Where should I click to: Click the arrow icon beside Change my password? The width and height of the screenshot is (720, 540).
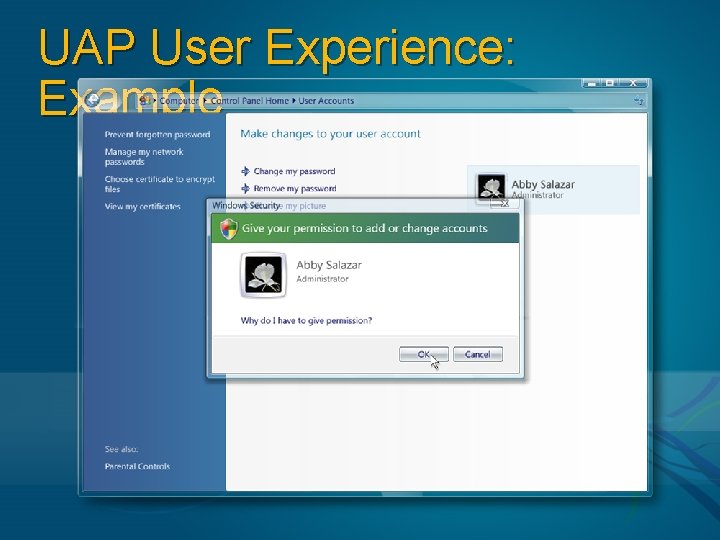pos(246,171)
